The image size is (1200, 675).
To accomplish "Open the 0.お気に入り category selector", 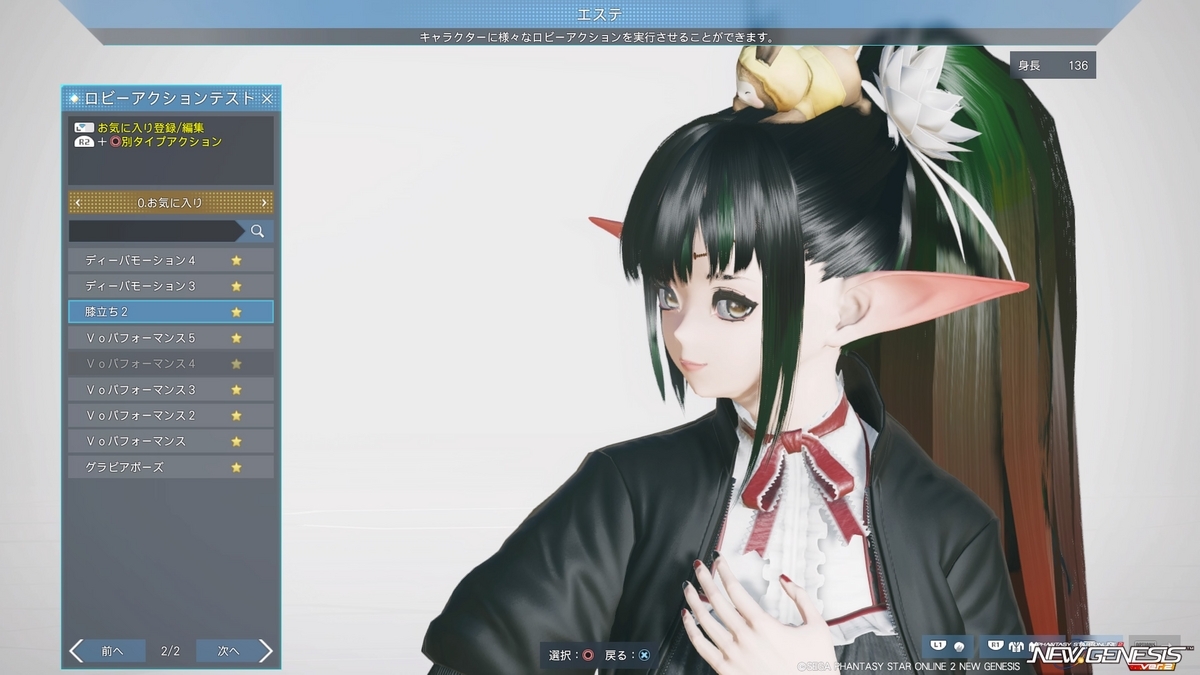I will [170, 203].
